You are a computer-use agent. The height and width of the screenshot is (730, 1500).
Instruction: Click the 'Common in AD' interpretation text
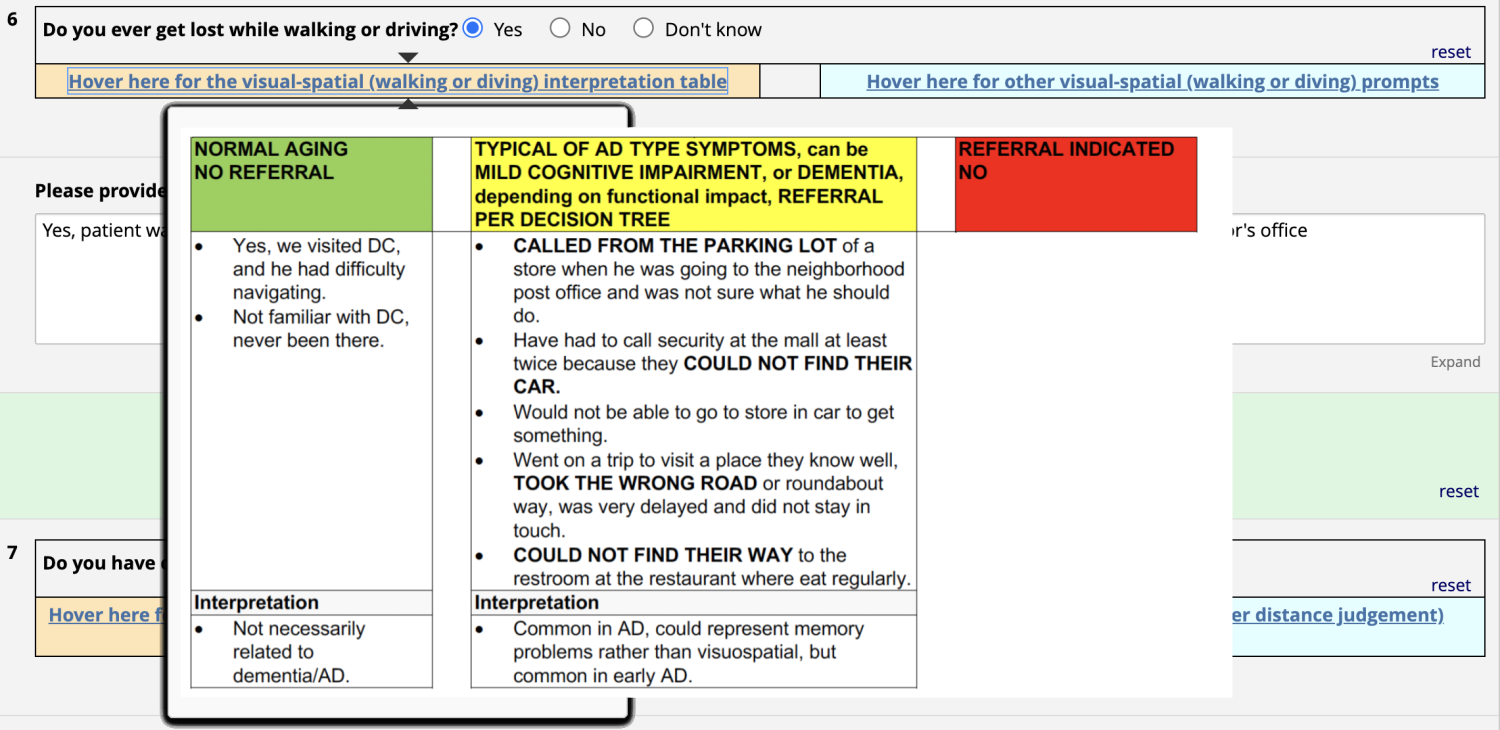pyautogui.click(x=689, y=652)
